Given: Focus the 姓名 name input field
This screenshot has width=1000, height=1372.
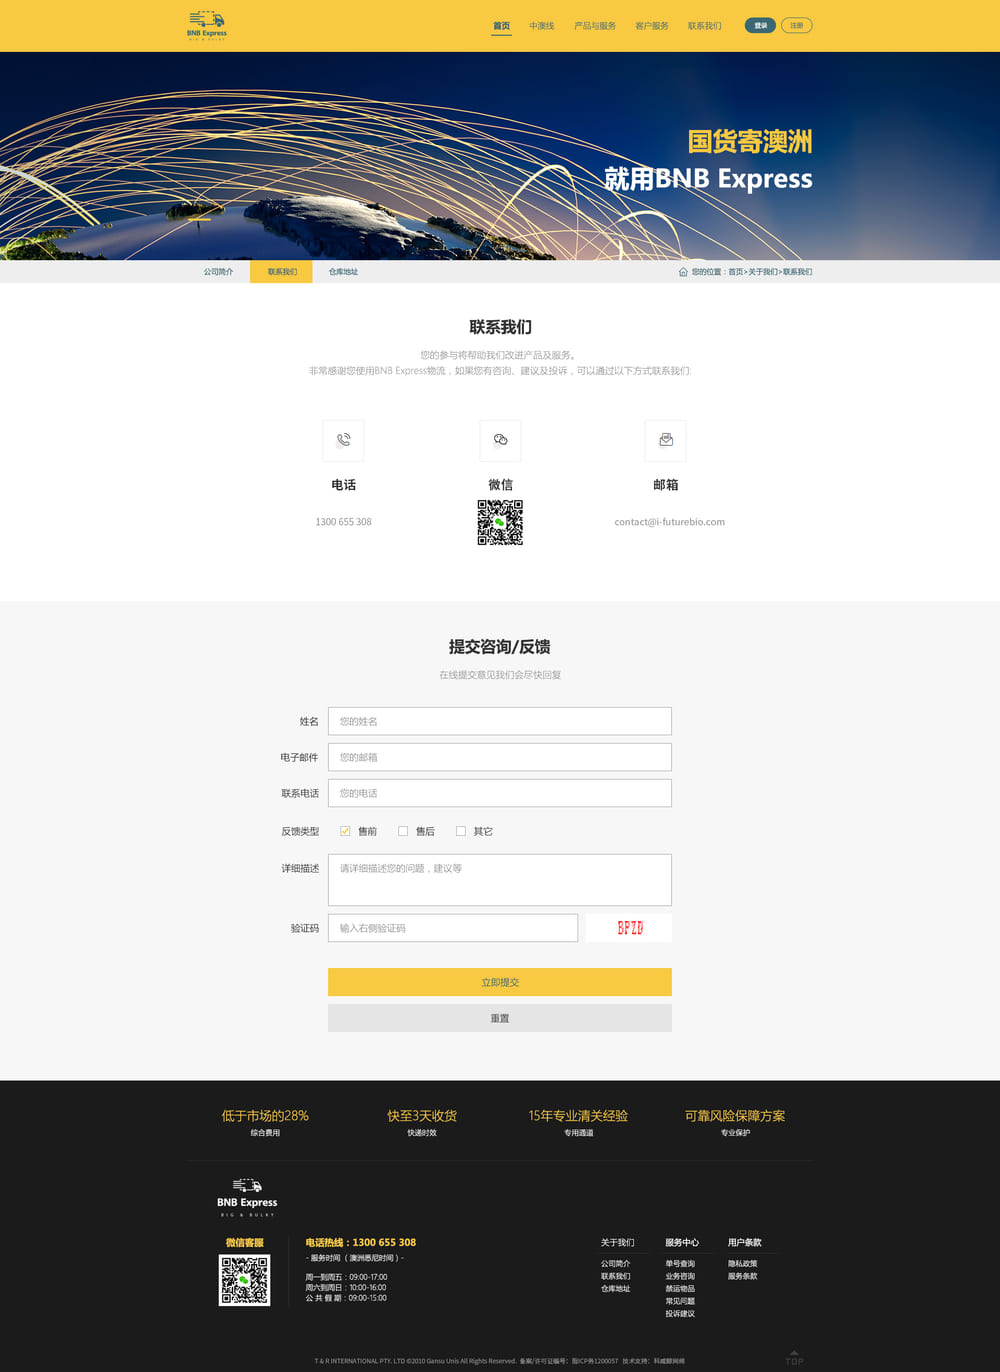Looking at the screenshot, I should (500, 721).
